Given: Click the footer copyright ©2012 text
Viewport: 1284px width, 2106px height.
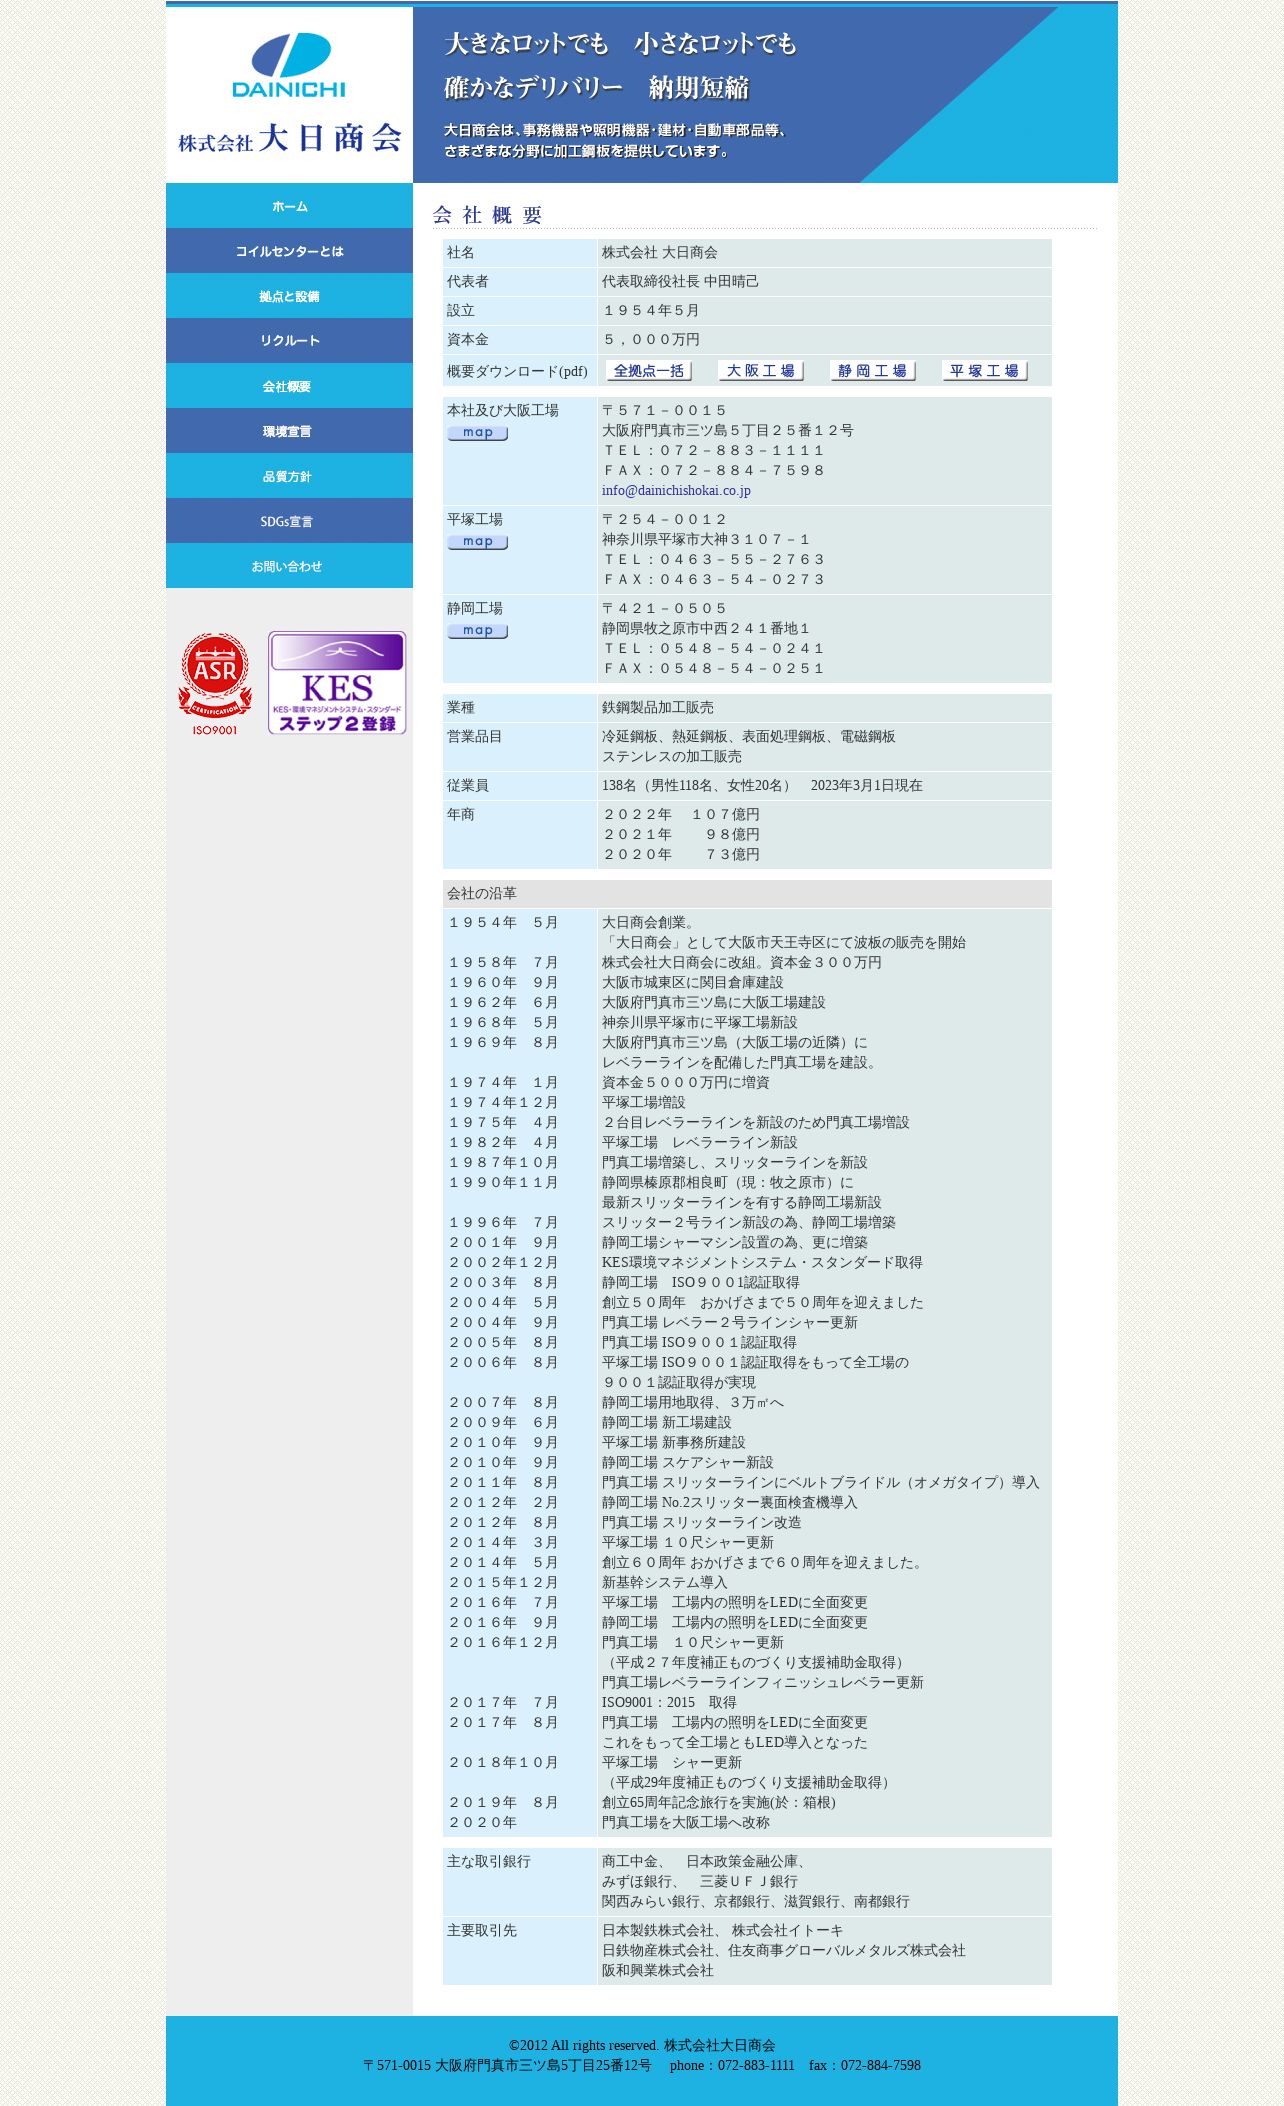Looking at the screenshot, I should tap(642, 2046).
